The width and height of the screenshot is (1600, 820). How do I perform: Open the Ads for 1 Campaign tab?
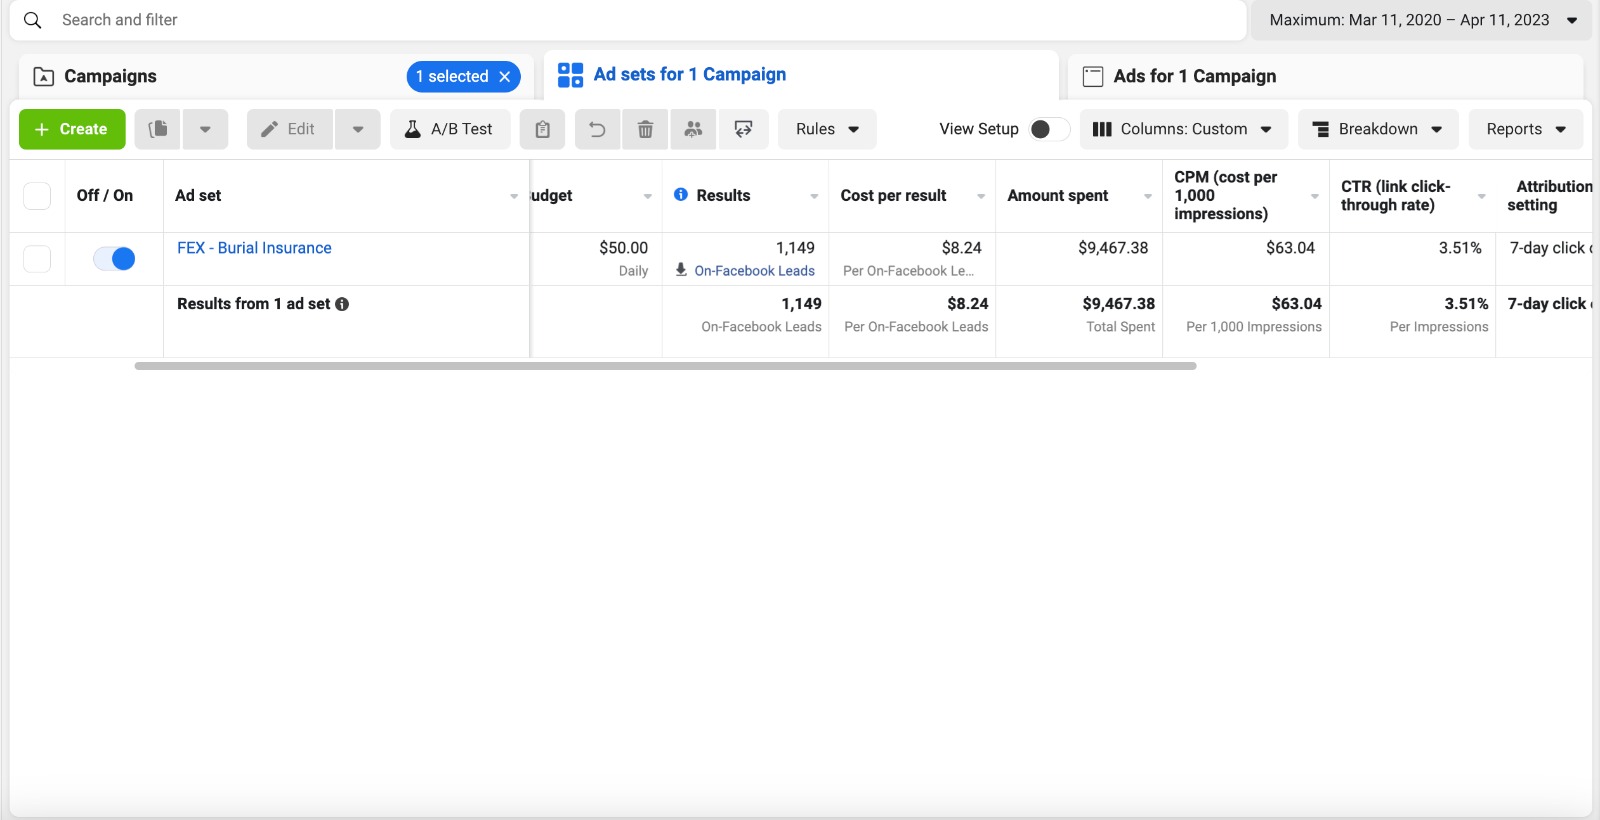click(x=1194, y=76)
